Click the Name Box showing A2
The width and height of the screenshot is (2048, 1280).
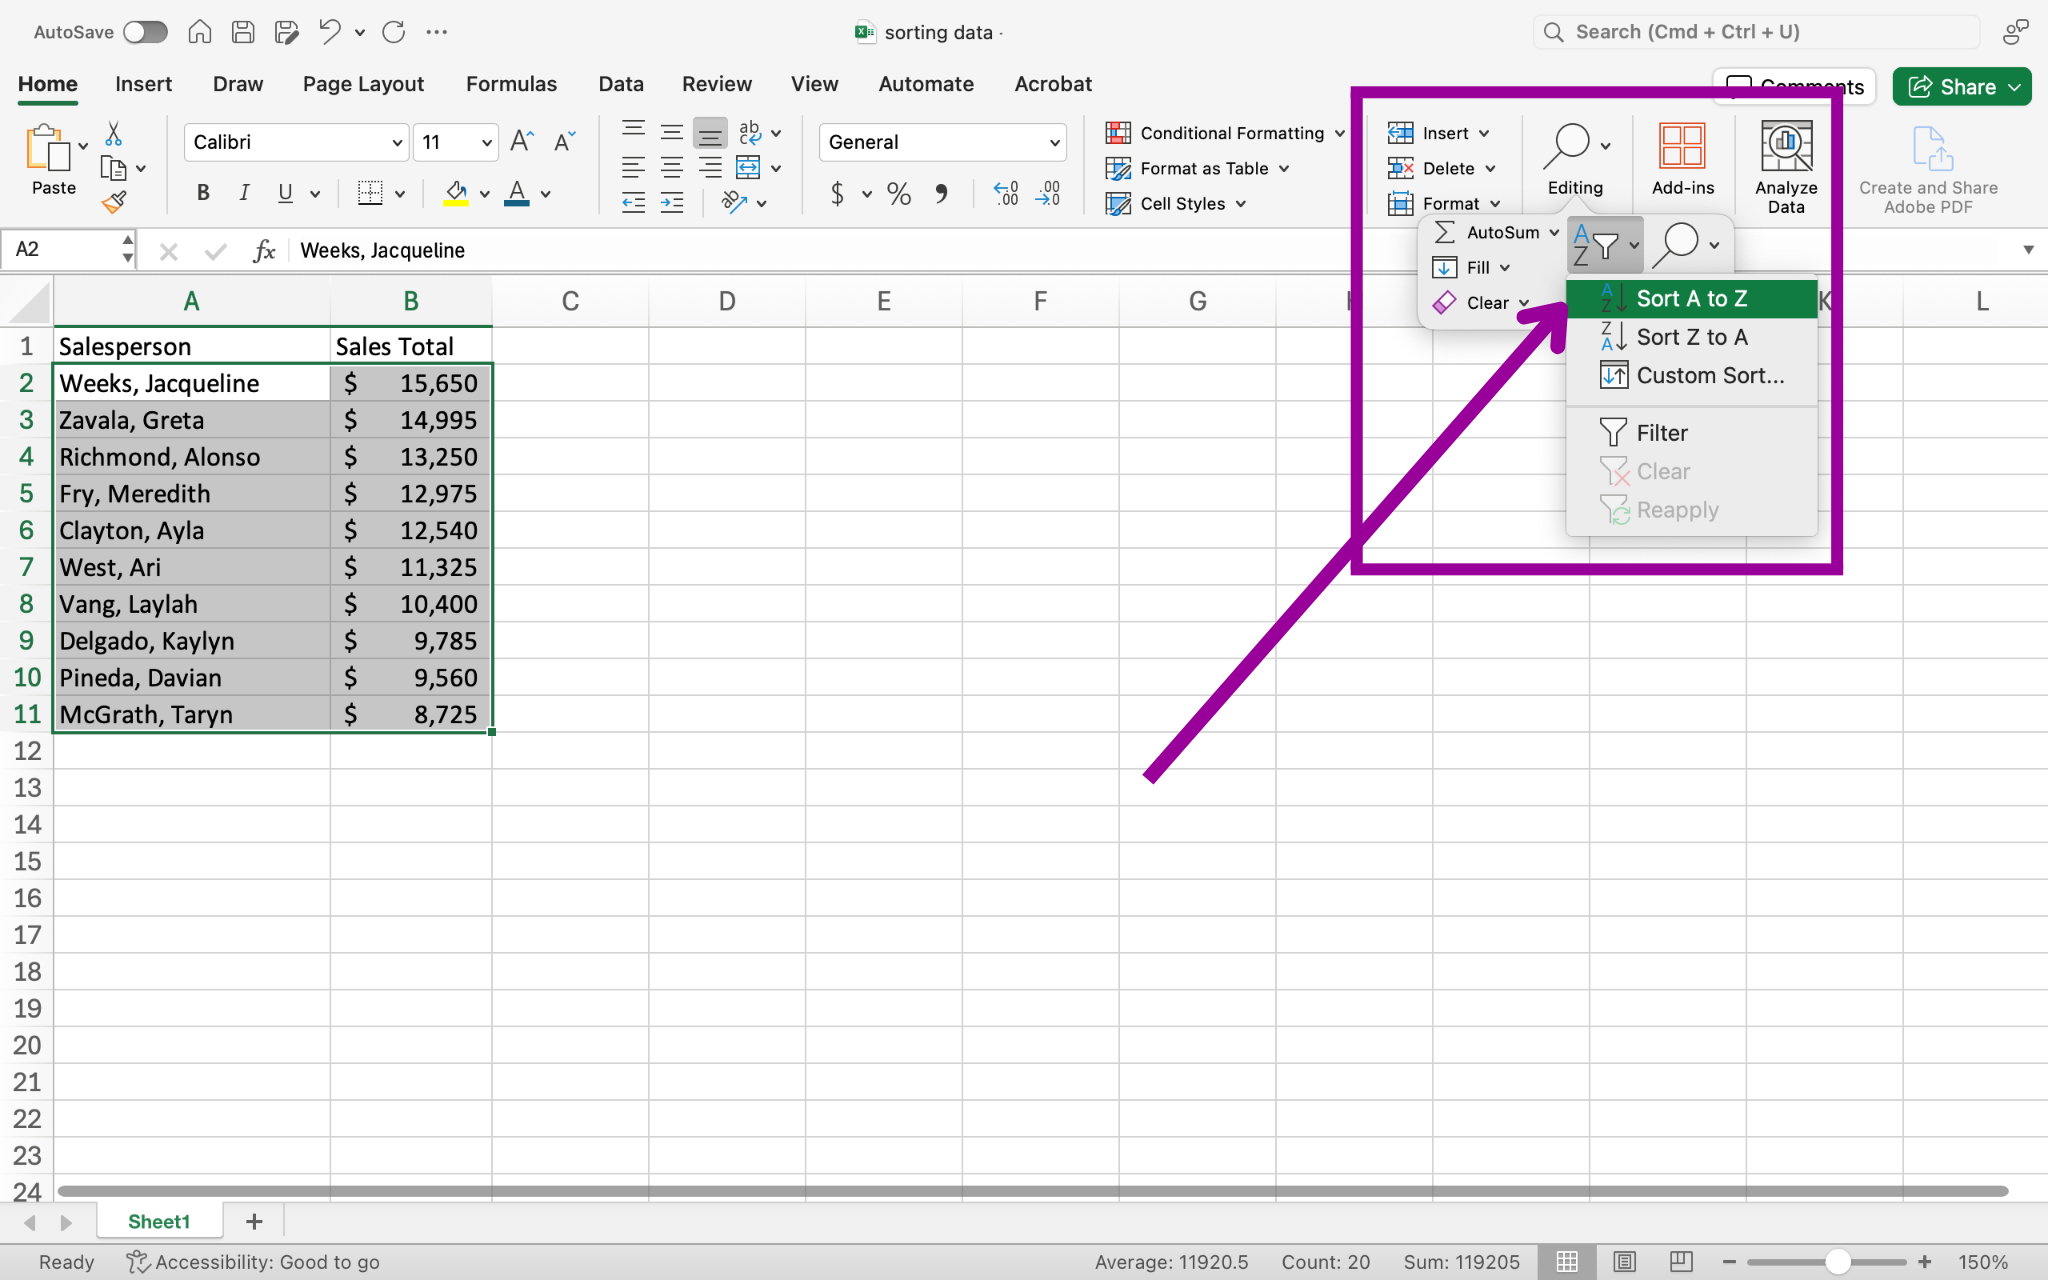(x=68, y=250)
